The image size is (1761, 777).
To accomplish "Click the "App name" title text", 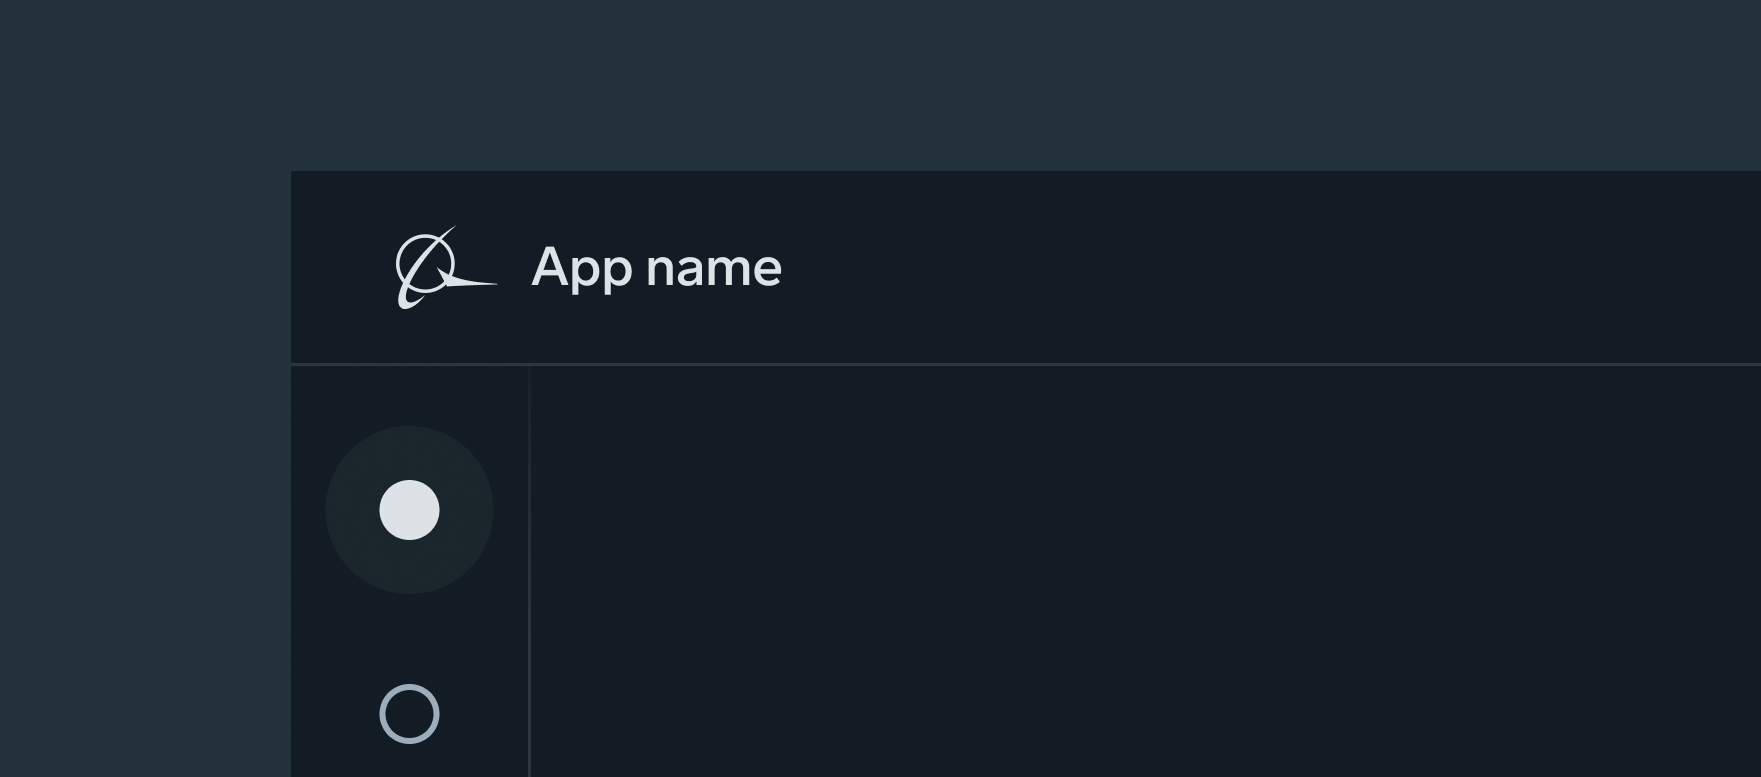I will [x=656, y=268].
